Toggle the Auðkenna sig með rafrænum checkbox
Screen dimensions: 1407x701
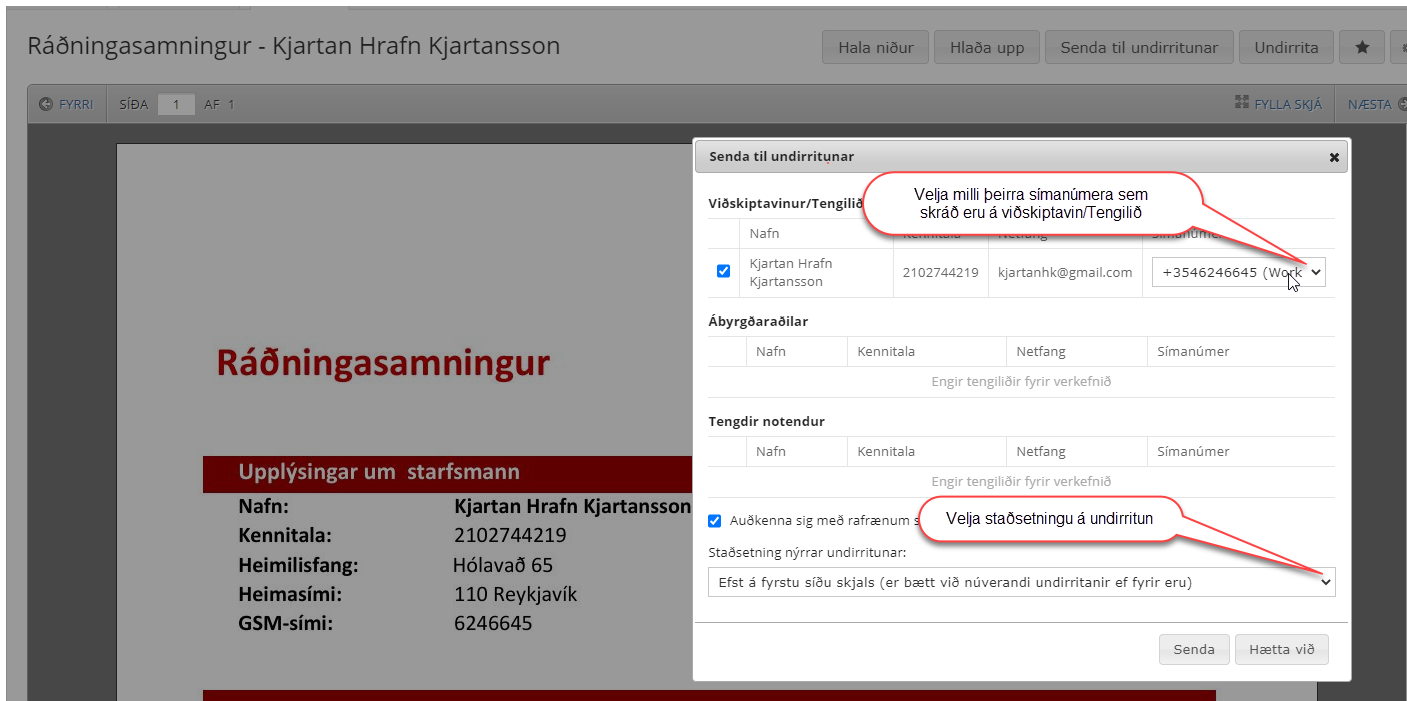pos(715,520)
